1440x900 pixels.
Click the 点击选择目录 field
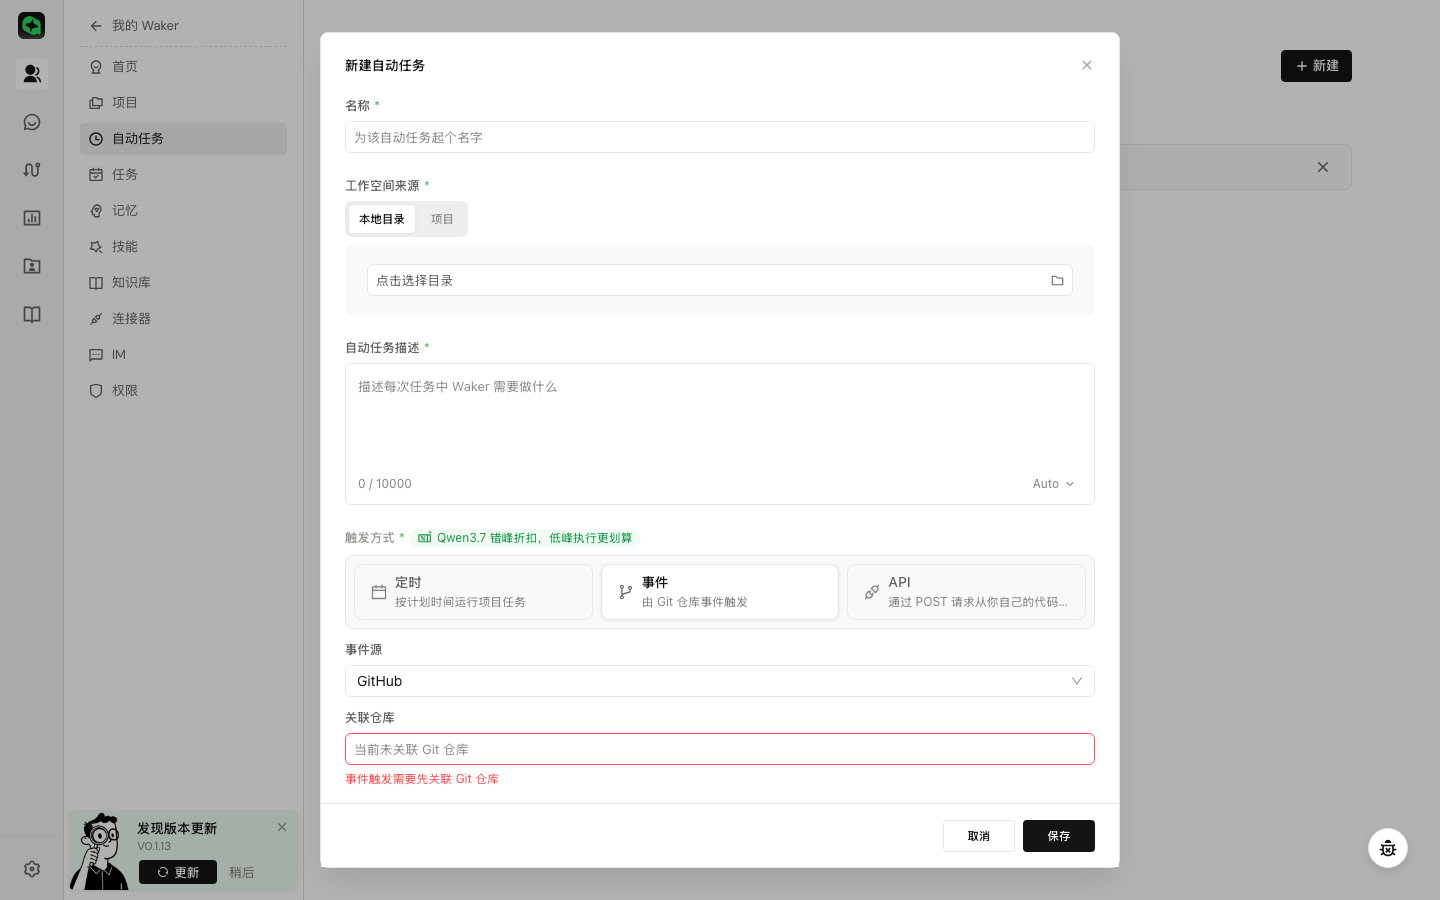[720, 280]
